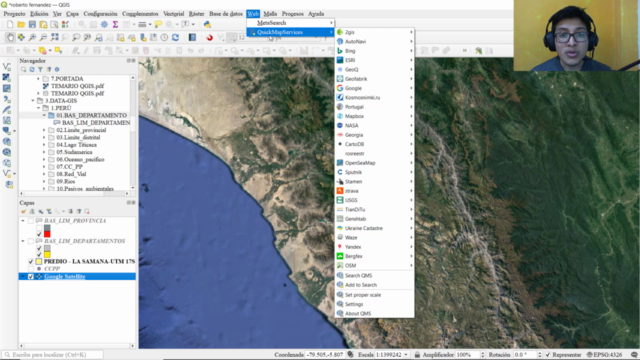Open the processing toolbox gear icon
Viewport: 640px width, 360px height.
(x=104, y=24)
